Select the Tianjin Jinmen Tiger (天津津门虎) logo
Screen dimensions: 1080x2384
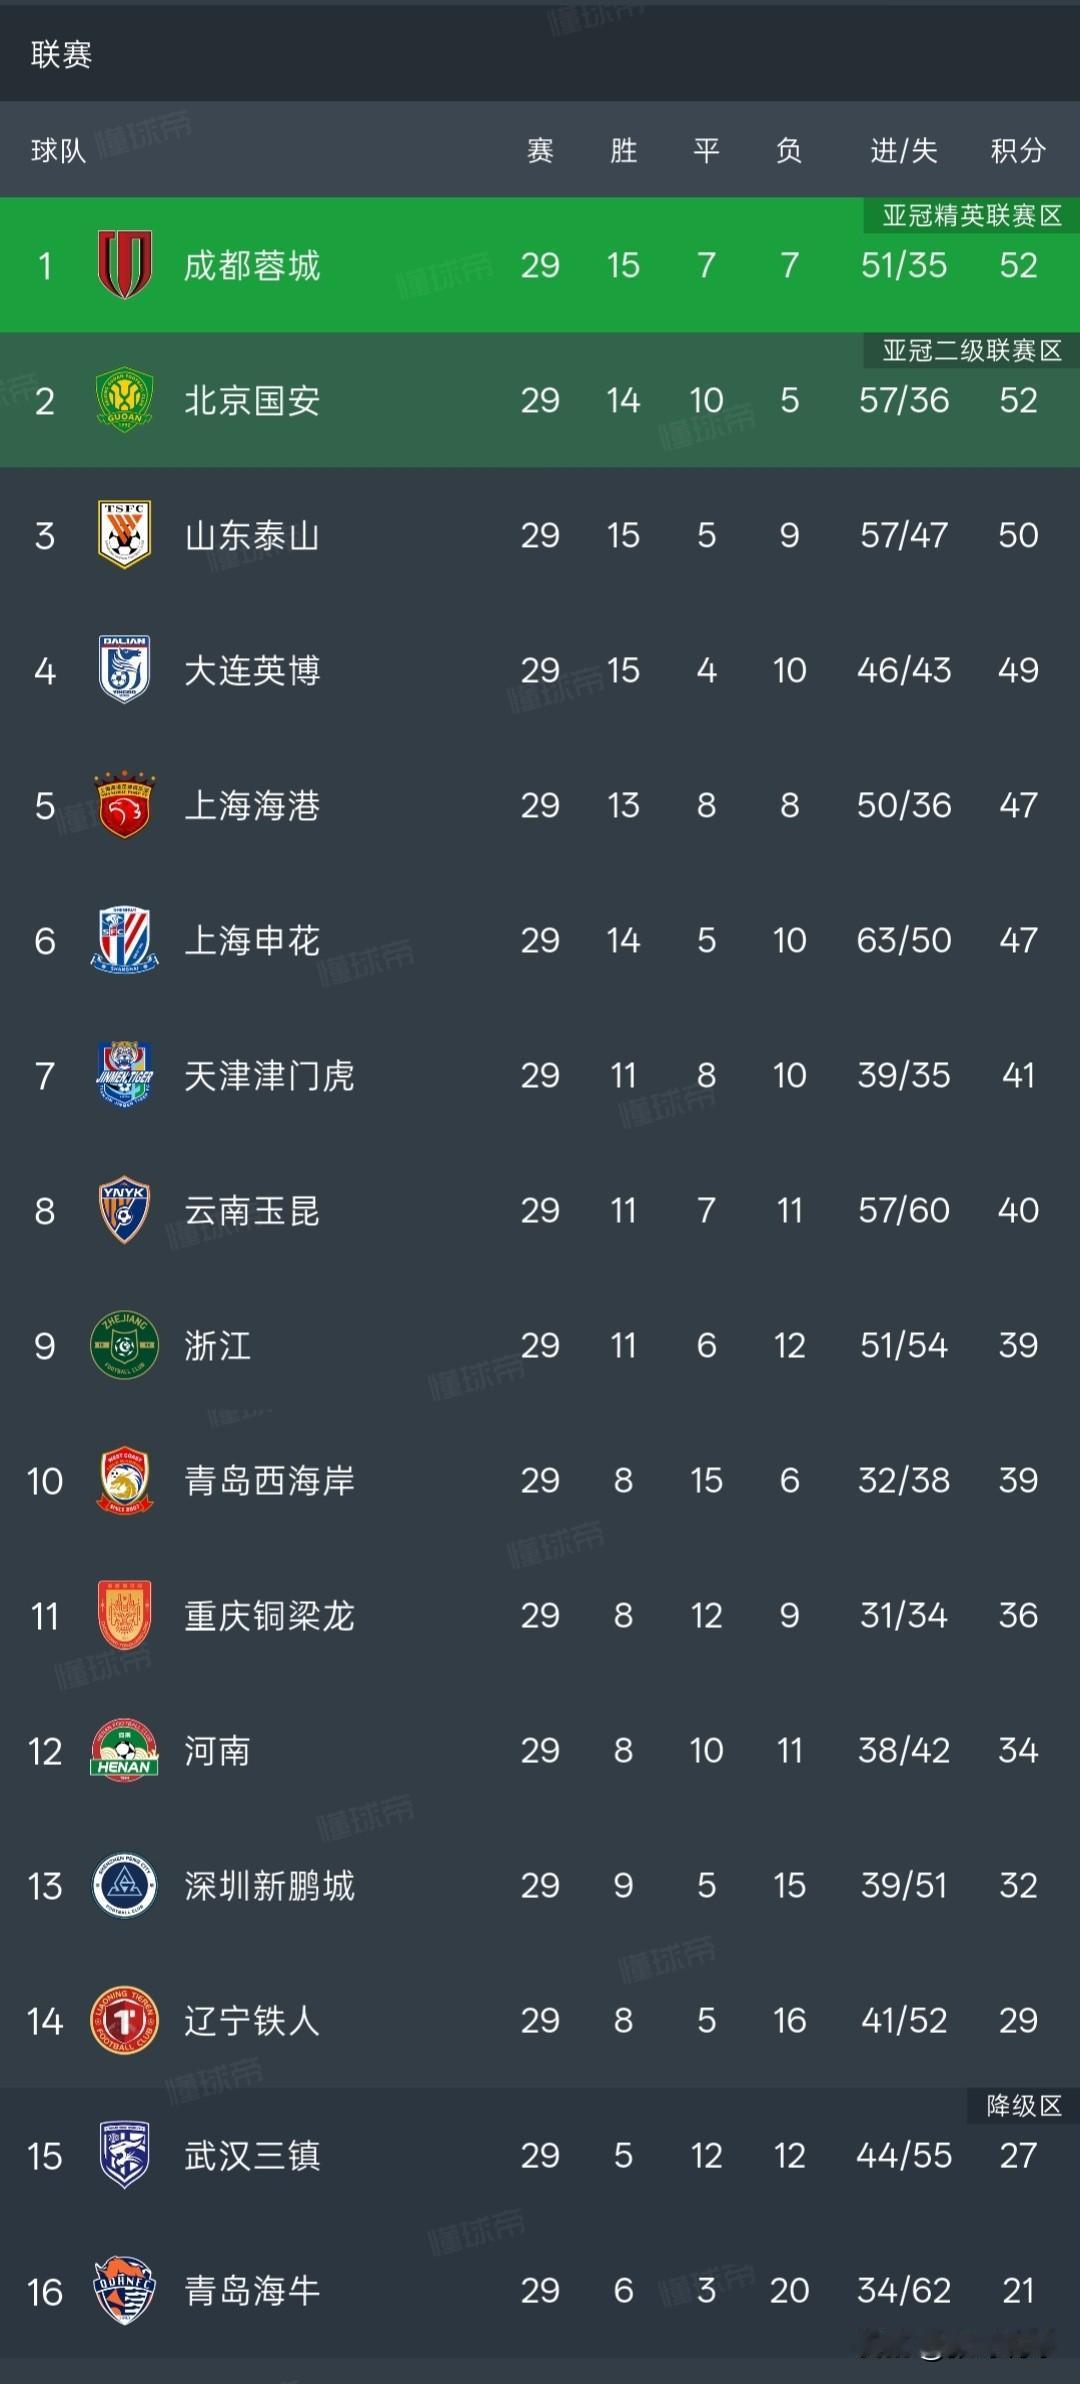pyautogui.click(x=124, y=1075)
